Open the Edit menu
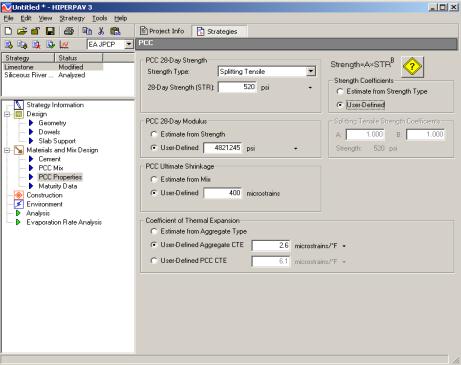461x365 pixels. [x=26, y=18]
